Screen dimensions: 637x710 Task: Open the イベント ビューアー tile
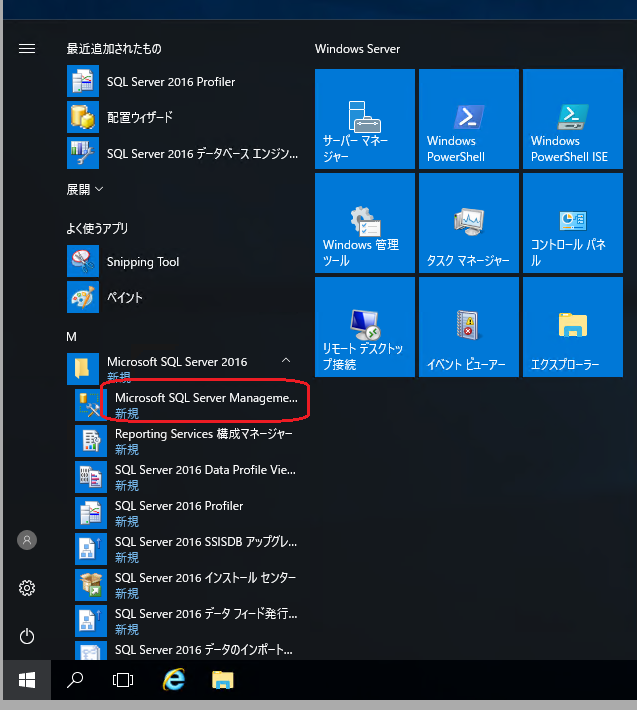469,327
